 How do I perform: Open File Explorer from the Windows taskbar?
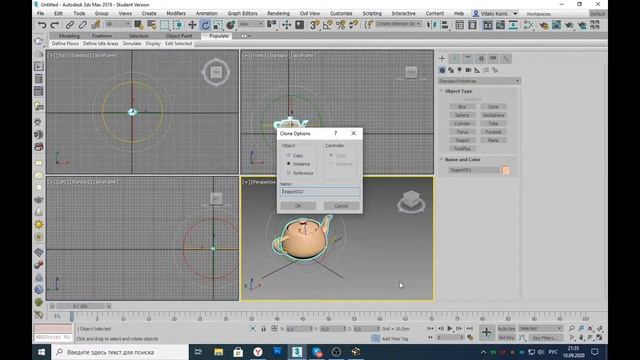219,352
